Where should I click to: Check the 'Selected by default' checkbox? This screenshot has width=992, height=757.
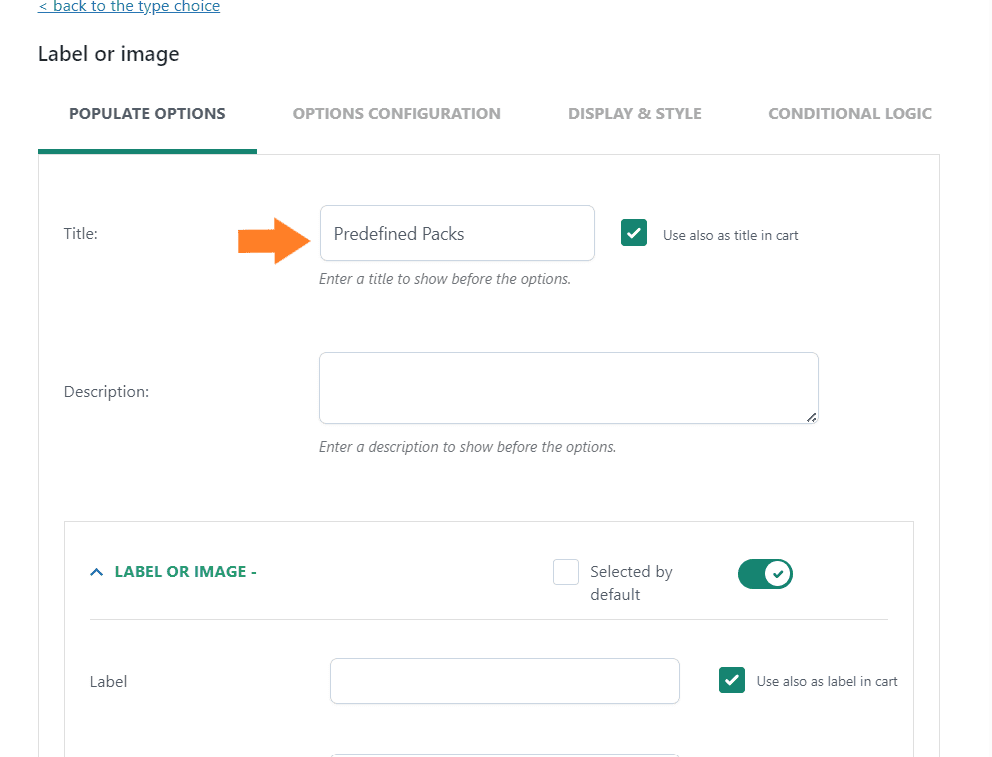(x=566, y=572)
